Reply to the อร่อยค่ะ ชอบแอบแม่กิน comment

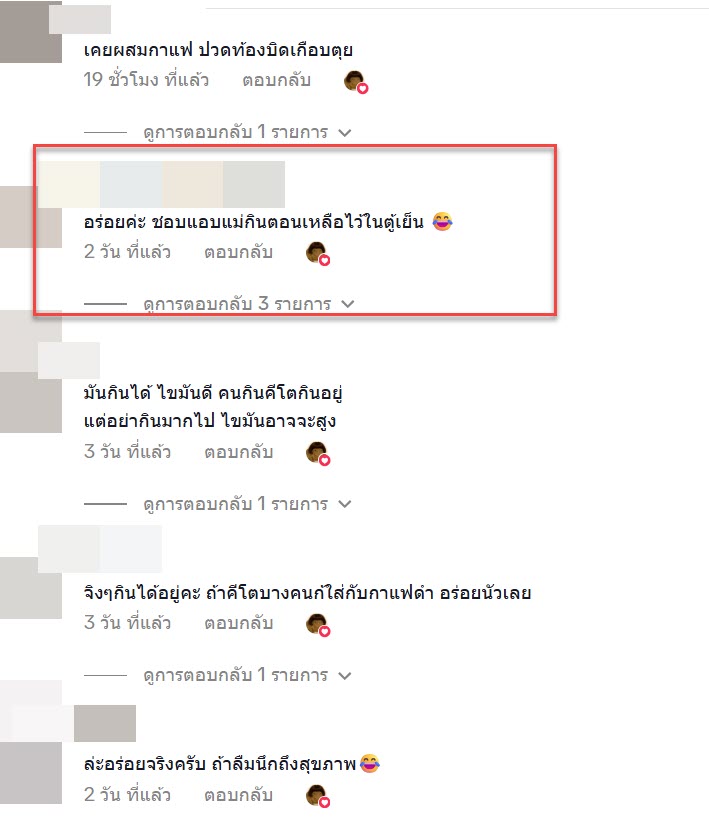238,252
